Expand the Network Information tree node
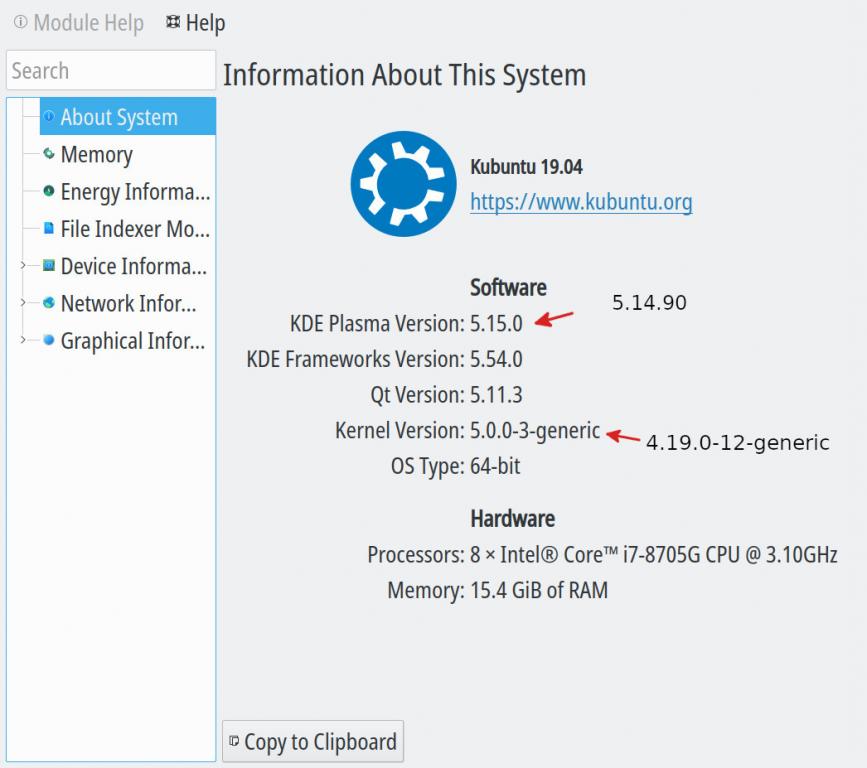The image size is (867, 768). [x=22, y=303]
